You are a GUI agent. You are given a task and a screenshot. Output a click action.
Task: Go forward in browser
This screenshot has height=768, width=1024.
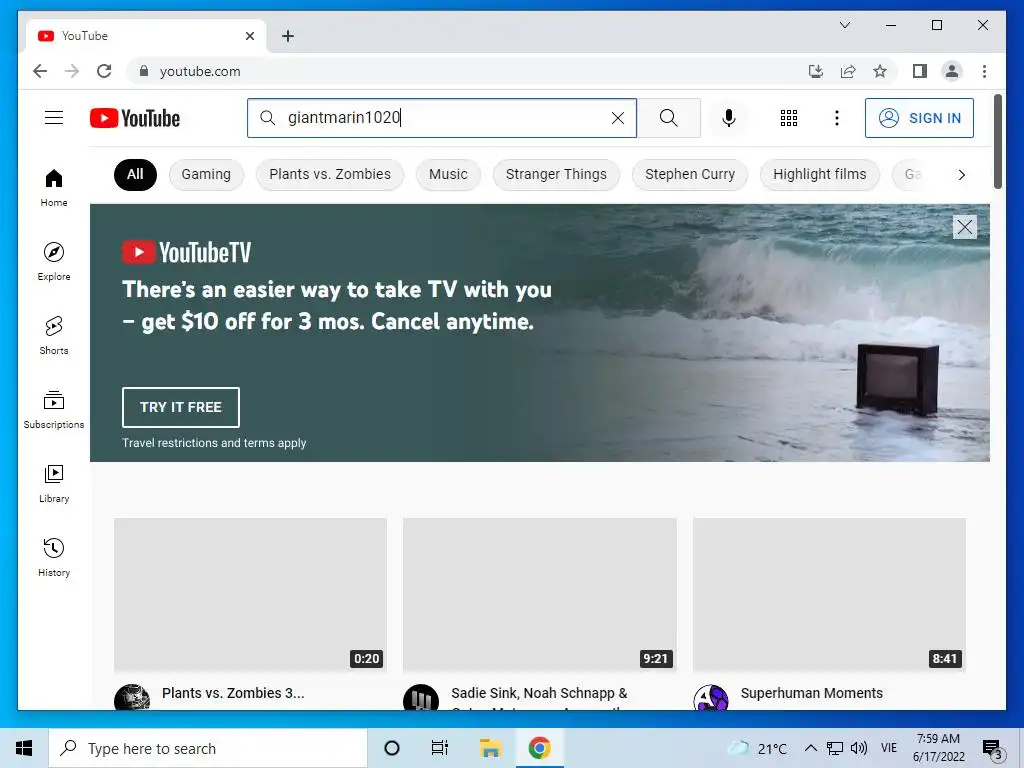(72, 71)
